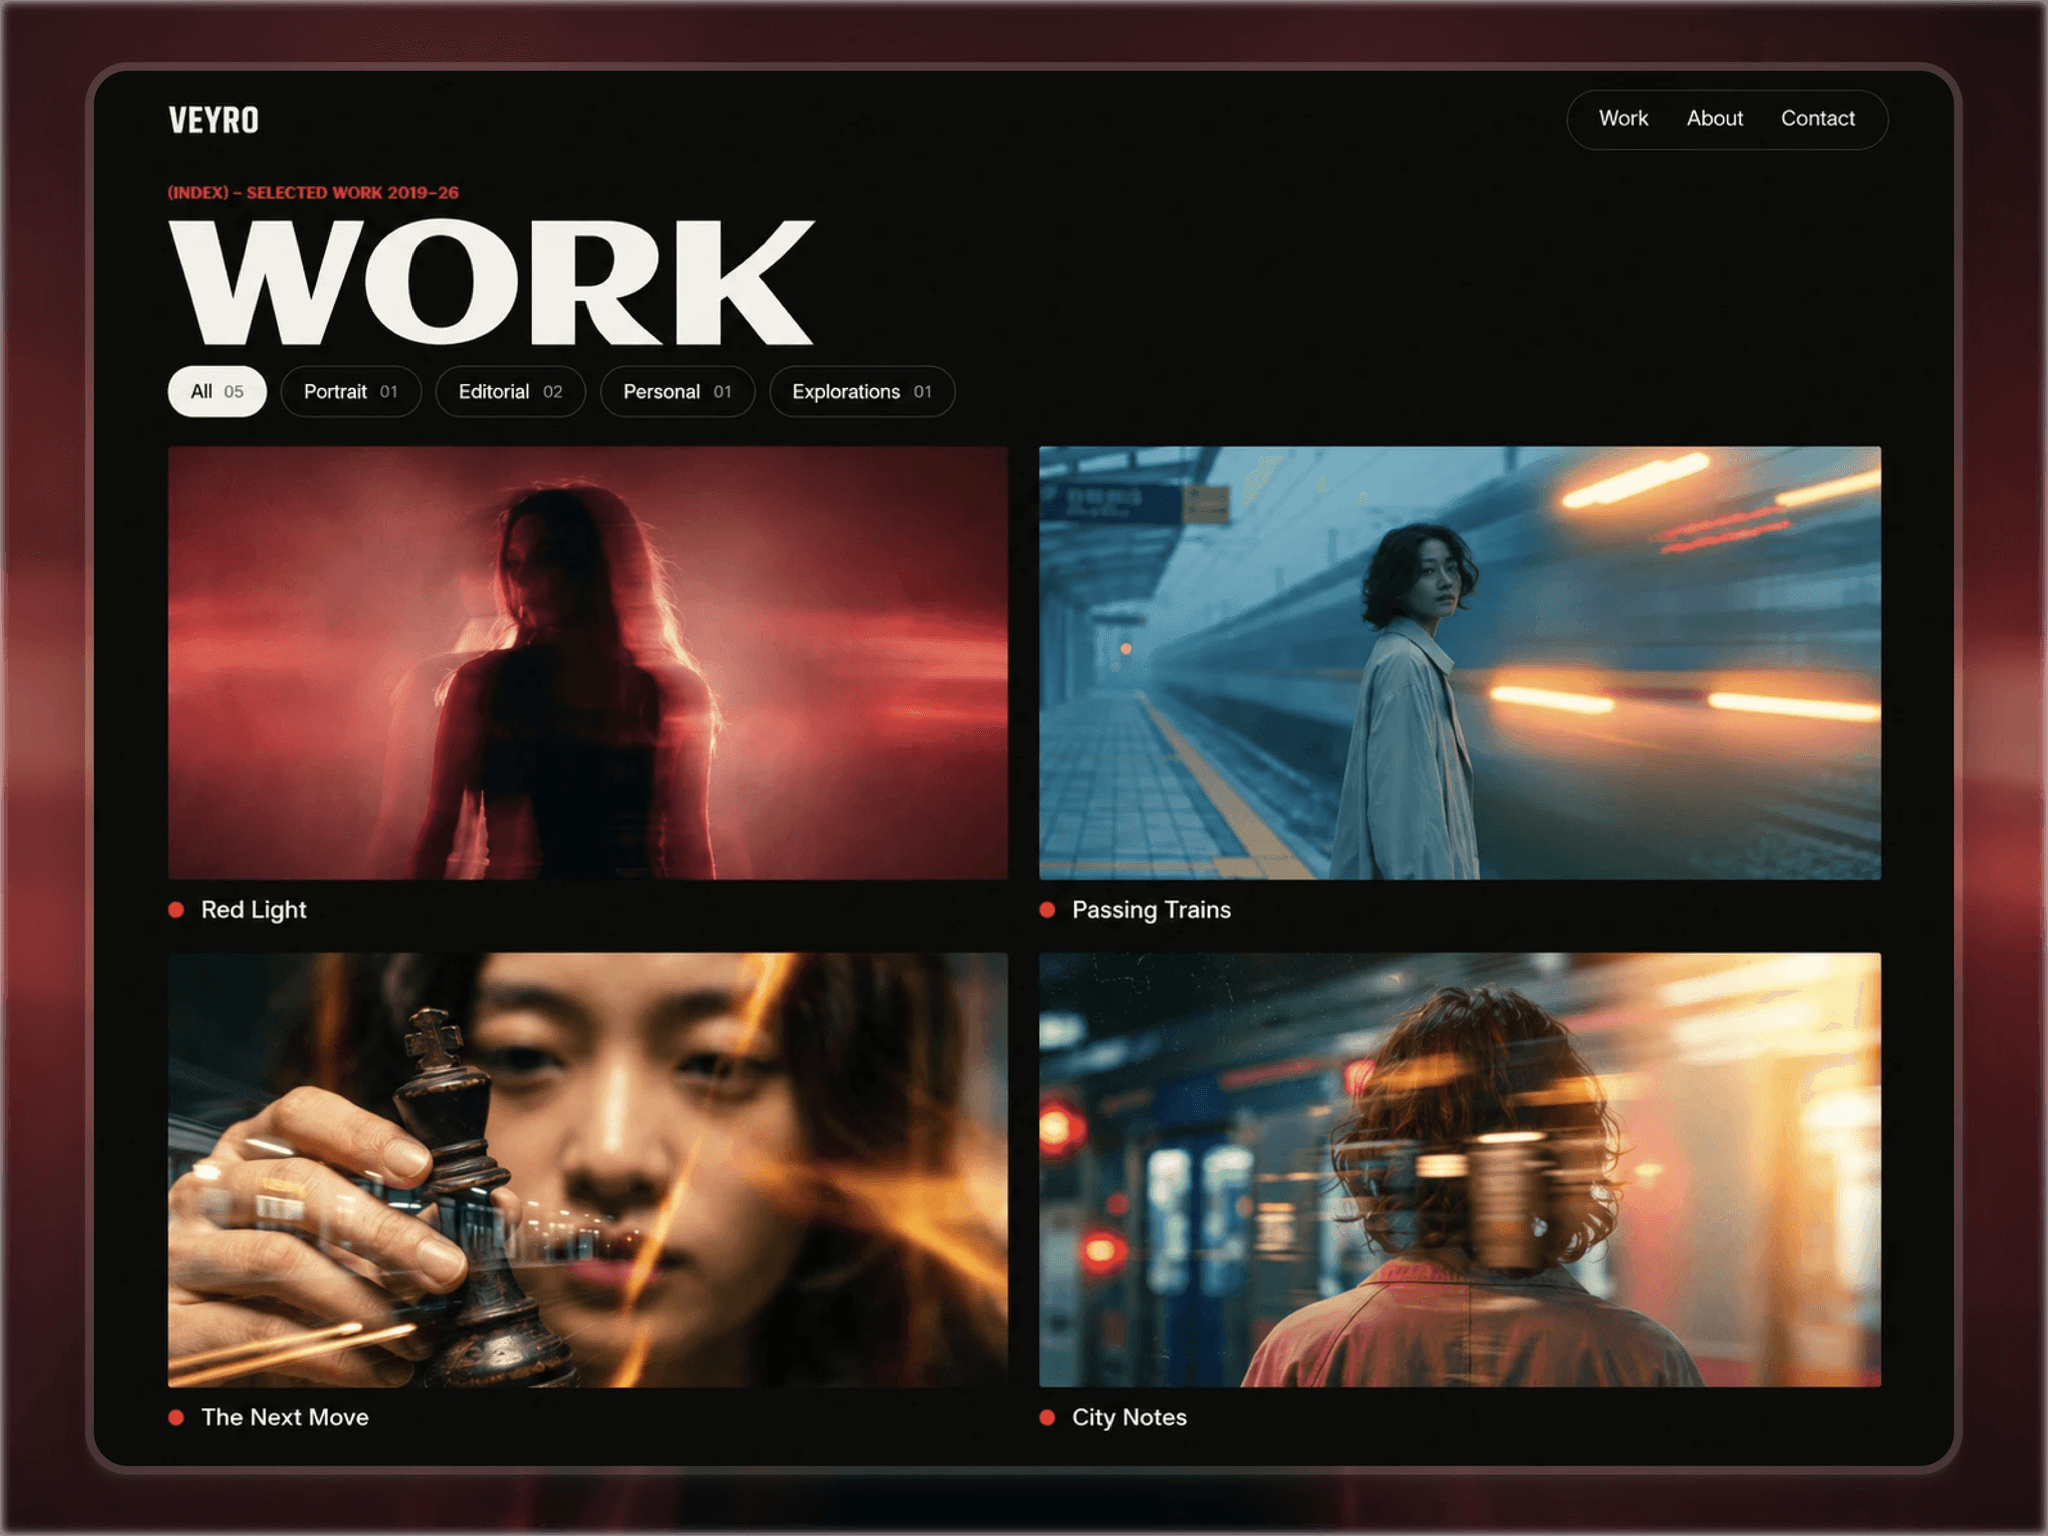Click '(INDEX) – SELECTED WORK 2019–26' text
This screenshot has width=2048, height=1536.
pos(313,192)
